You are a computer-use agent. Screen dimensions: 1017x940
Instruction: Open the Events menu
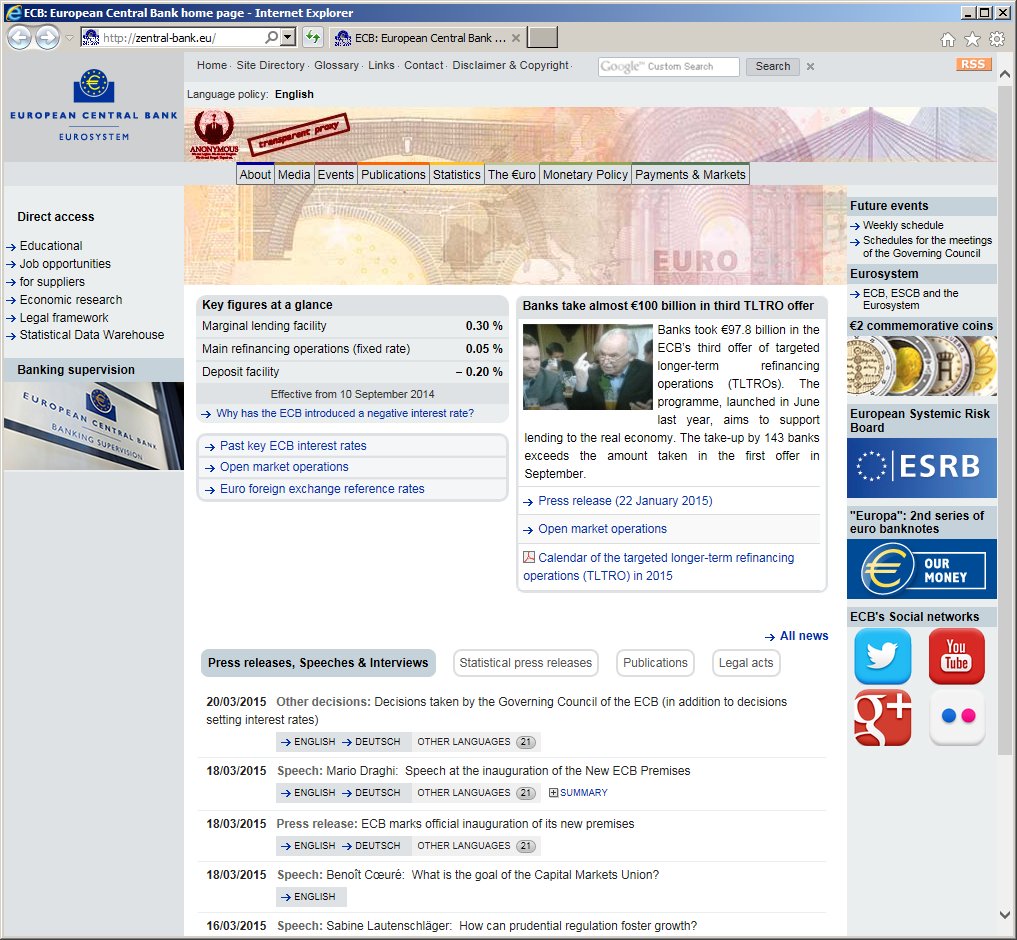click(335, 175)
